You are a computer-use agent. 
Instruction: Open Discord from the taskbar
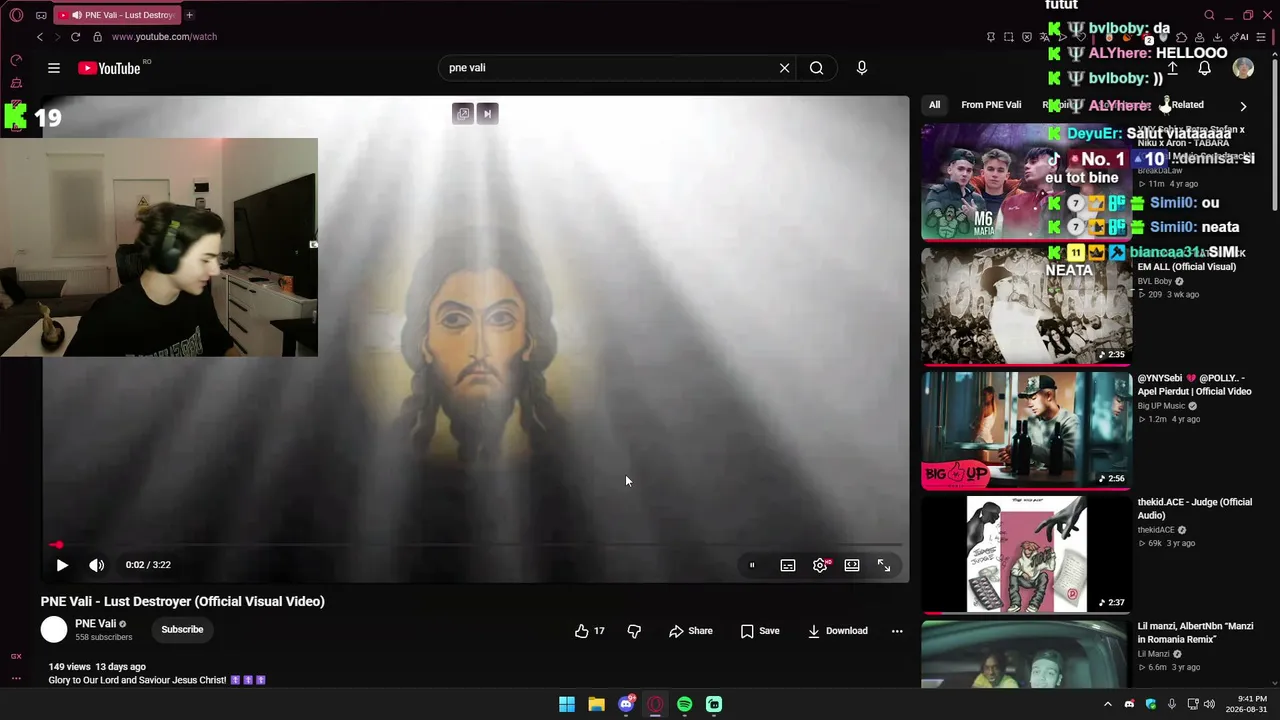pyautogui.click(x=626, y=704)
